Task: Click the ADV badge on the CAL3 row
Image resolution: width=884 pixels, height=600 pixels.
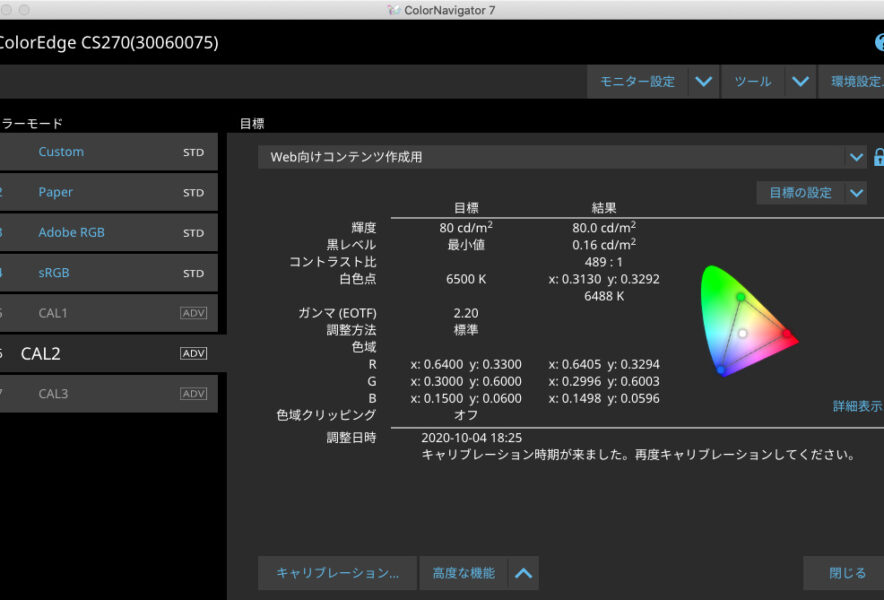Action: (193, 394)
